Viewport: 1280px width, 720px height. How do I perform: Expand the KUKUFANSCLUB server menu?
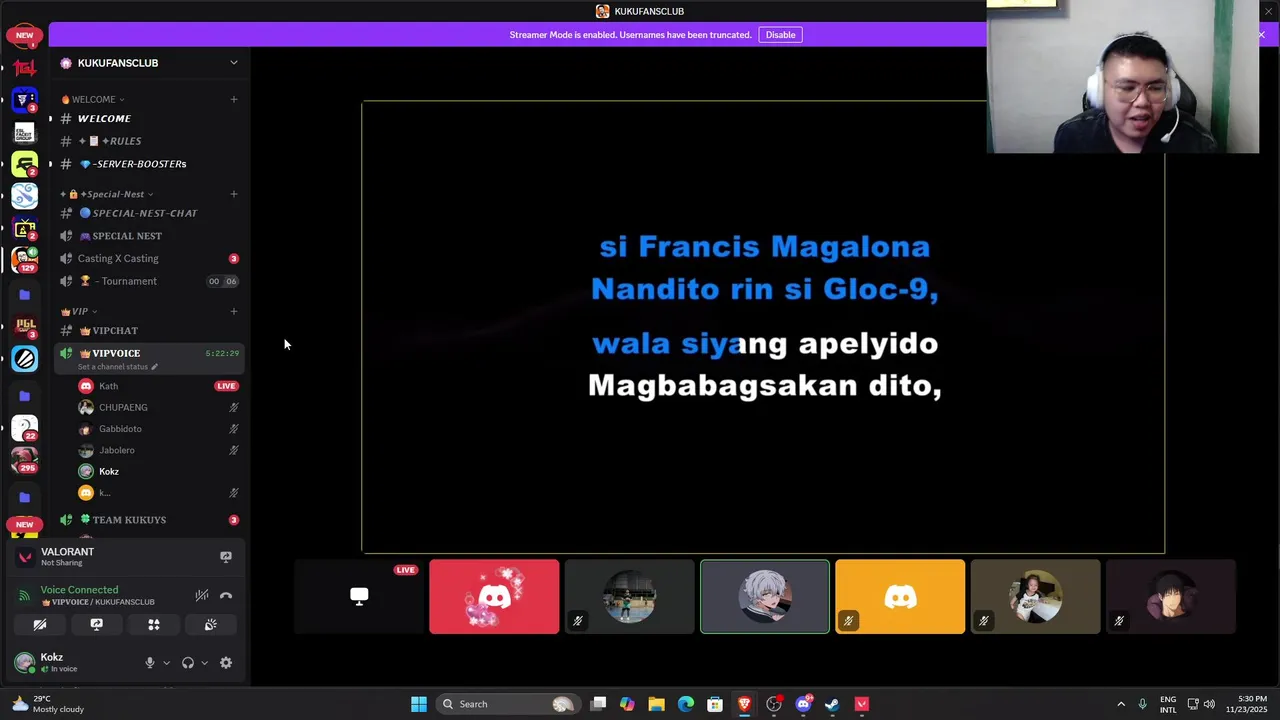tap(234, 63)
